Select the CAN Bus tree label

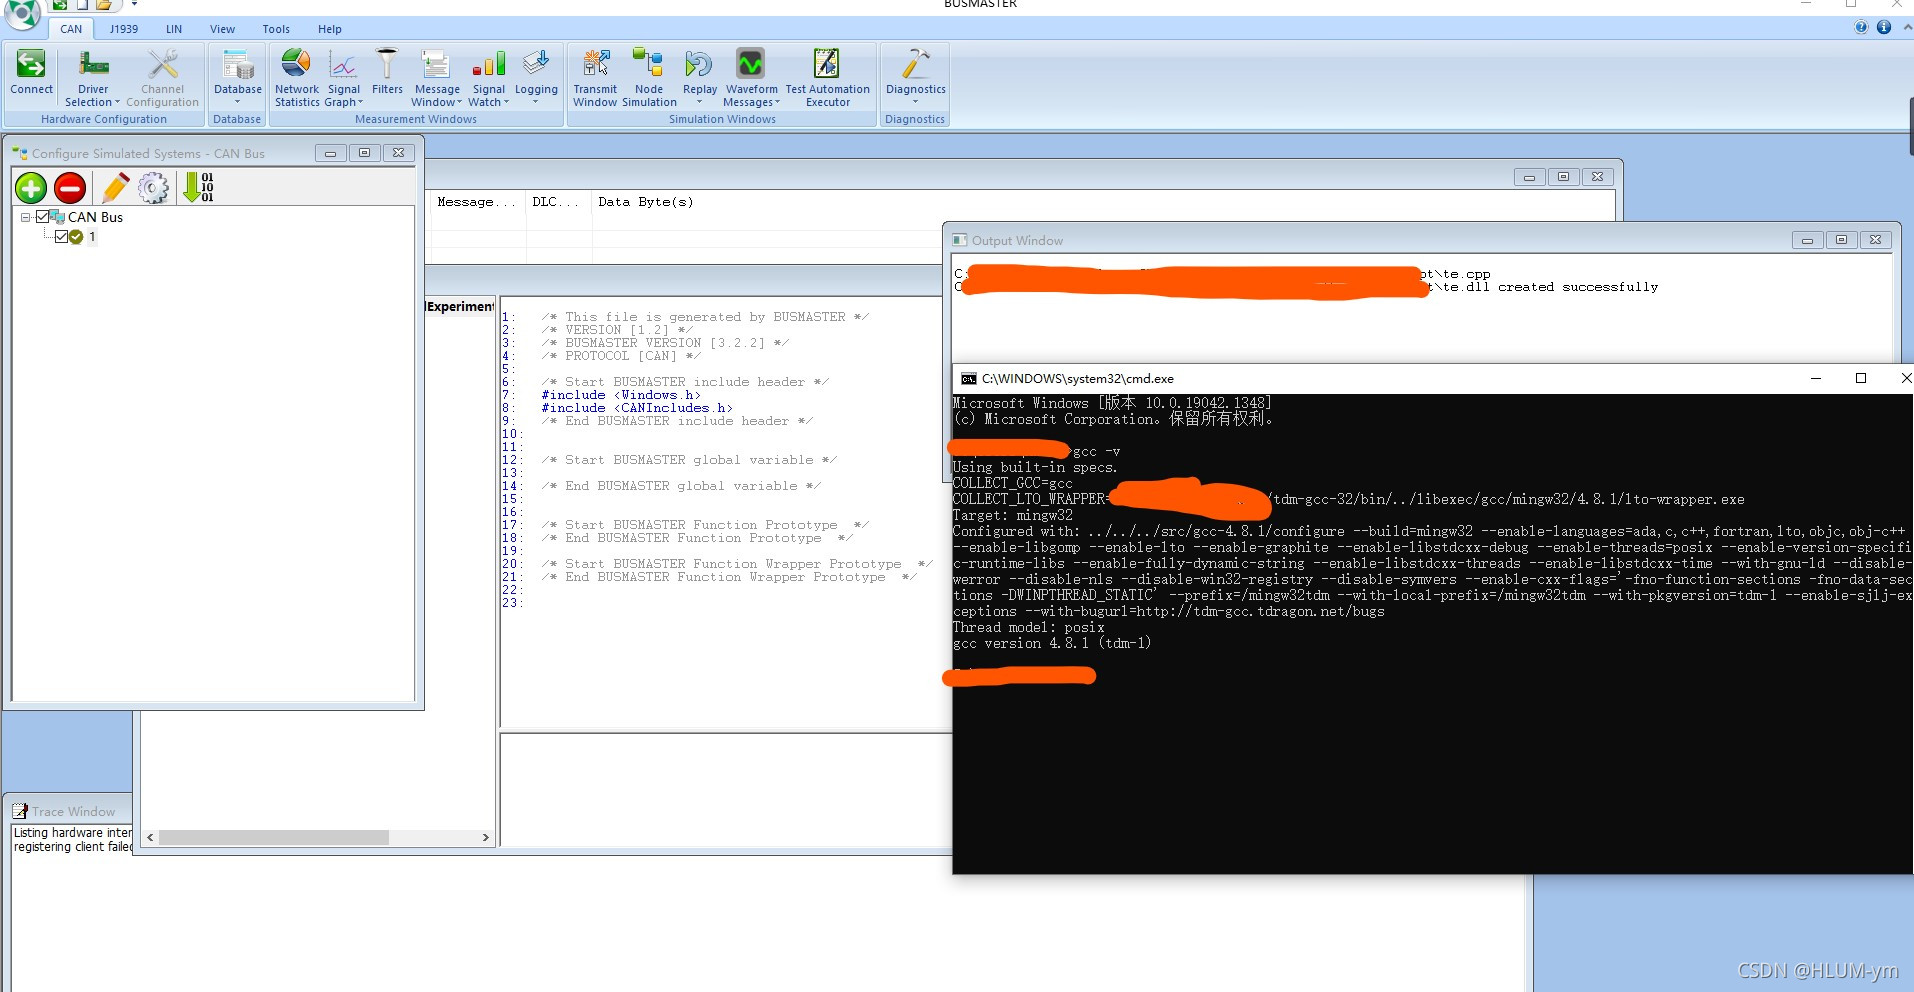[x=95, y=217]
